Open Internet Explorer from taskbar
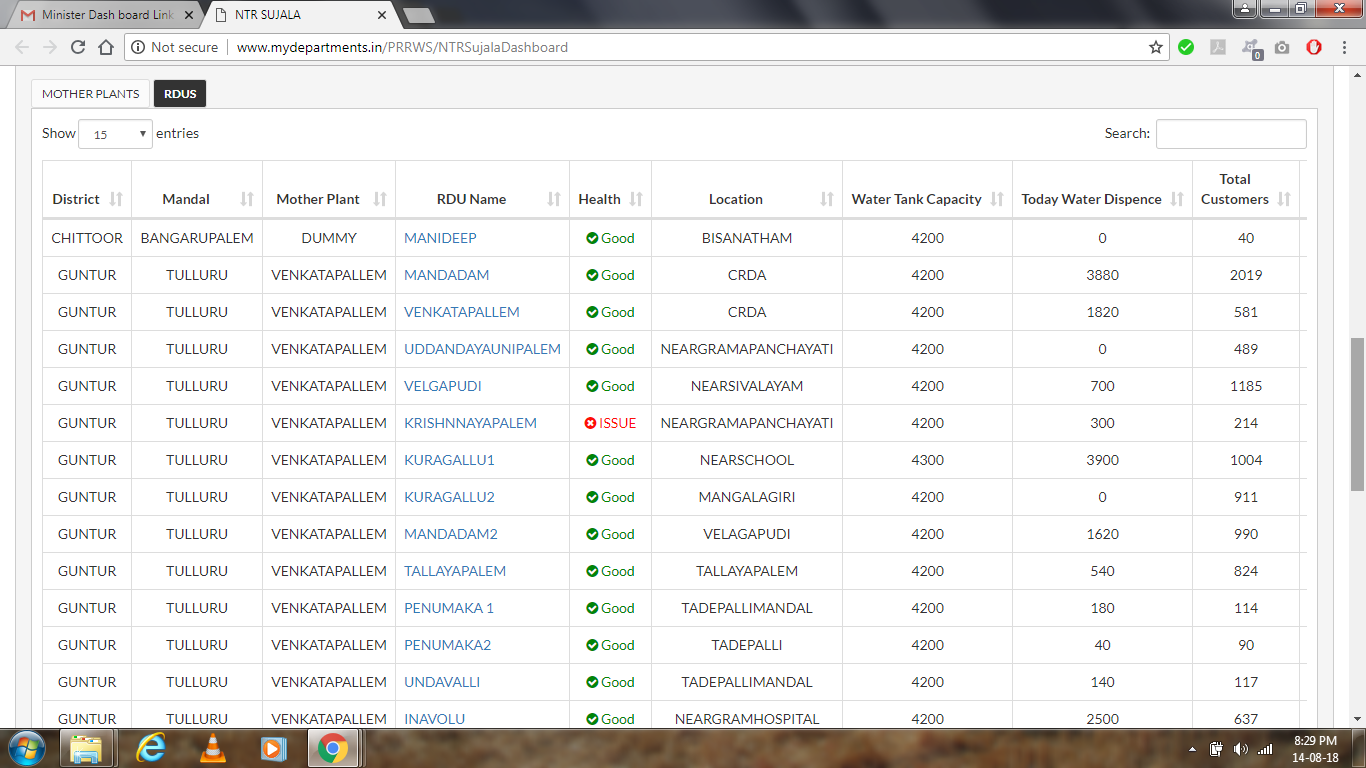 [x=151, y=748]
